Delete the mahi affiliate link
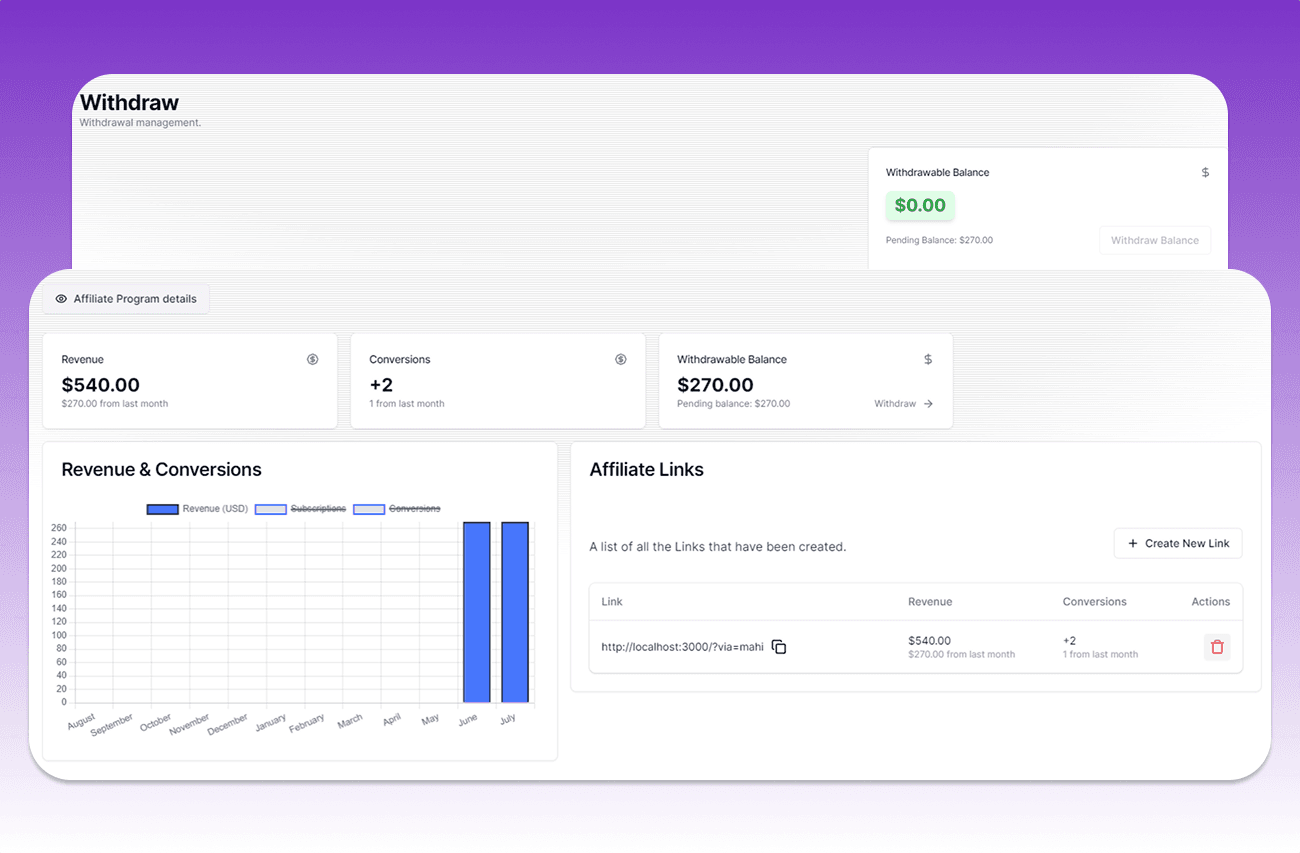1300x853 pixels. [x=1216, y=647]
